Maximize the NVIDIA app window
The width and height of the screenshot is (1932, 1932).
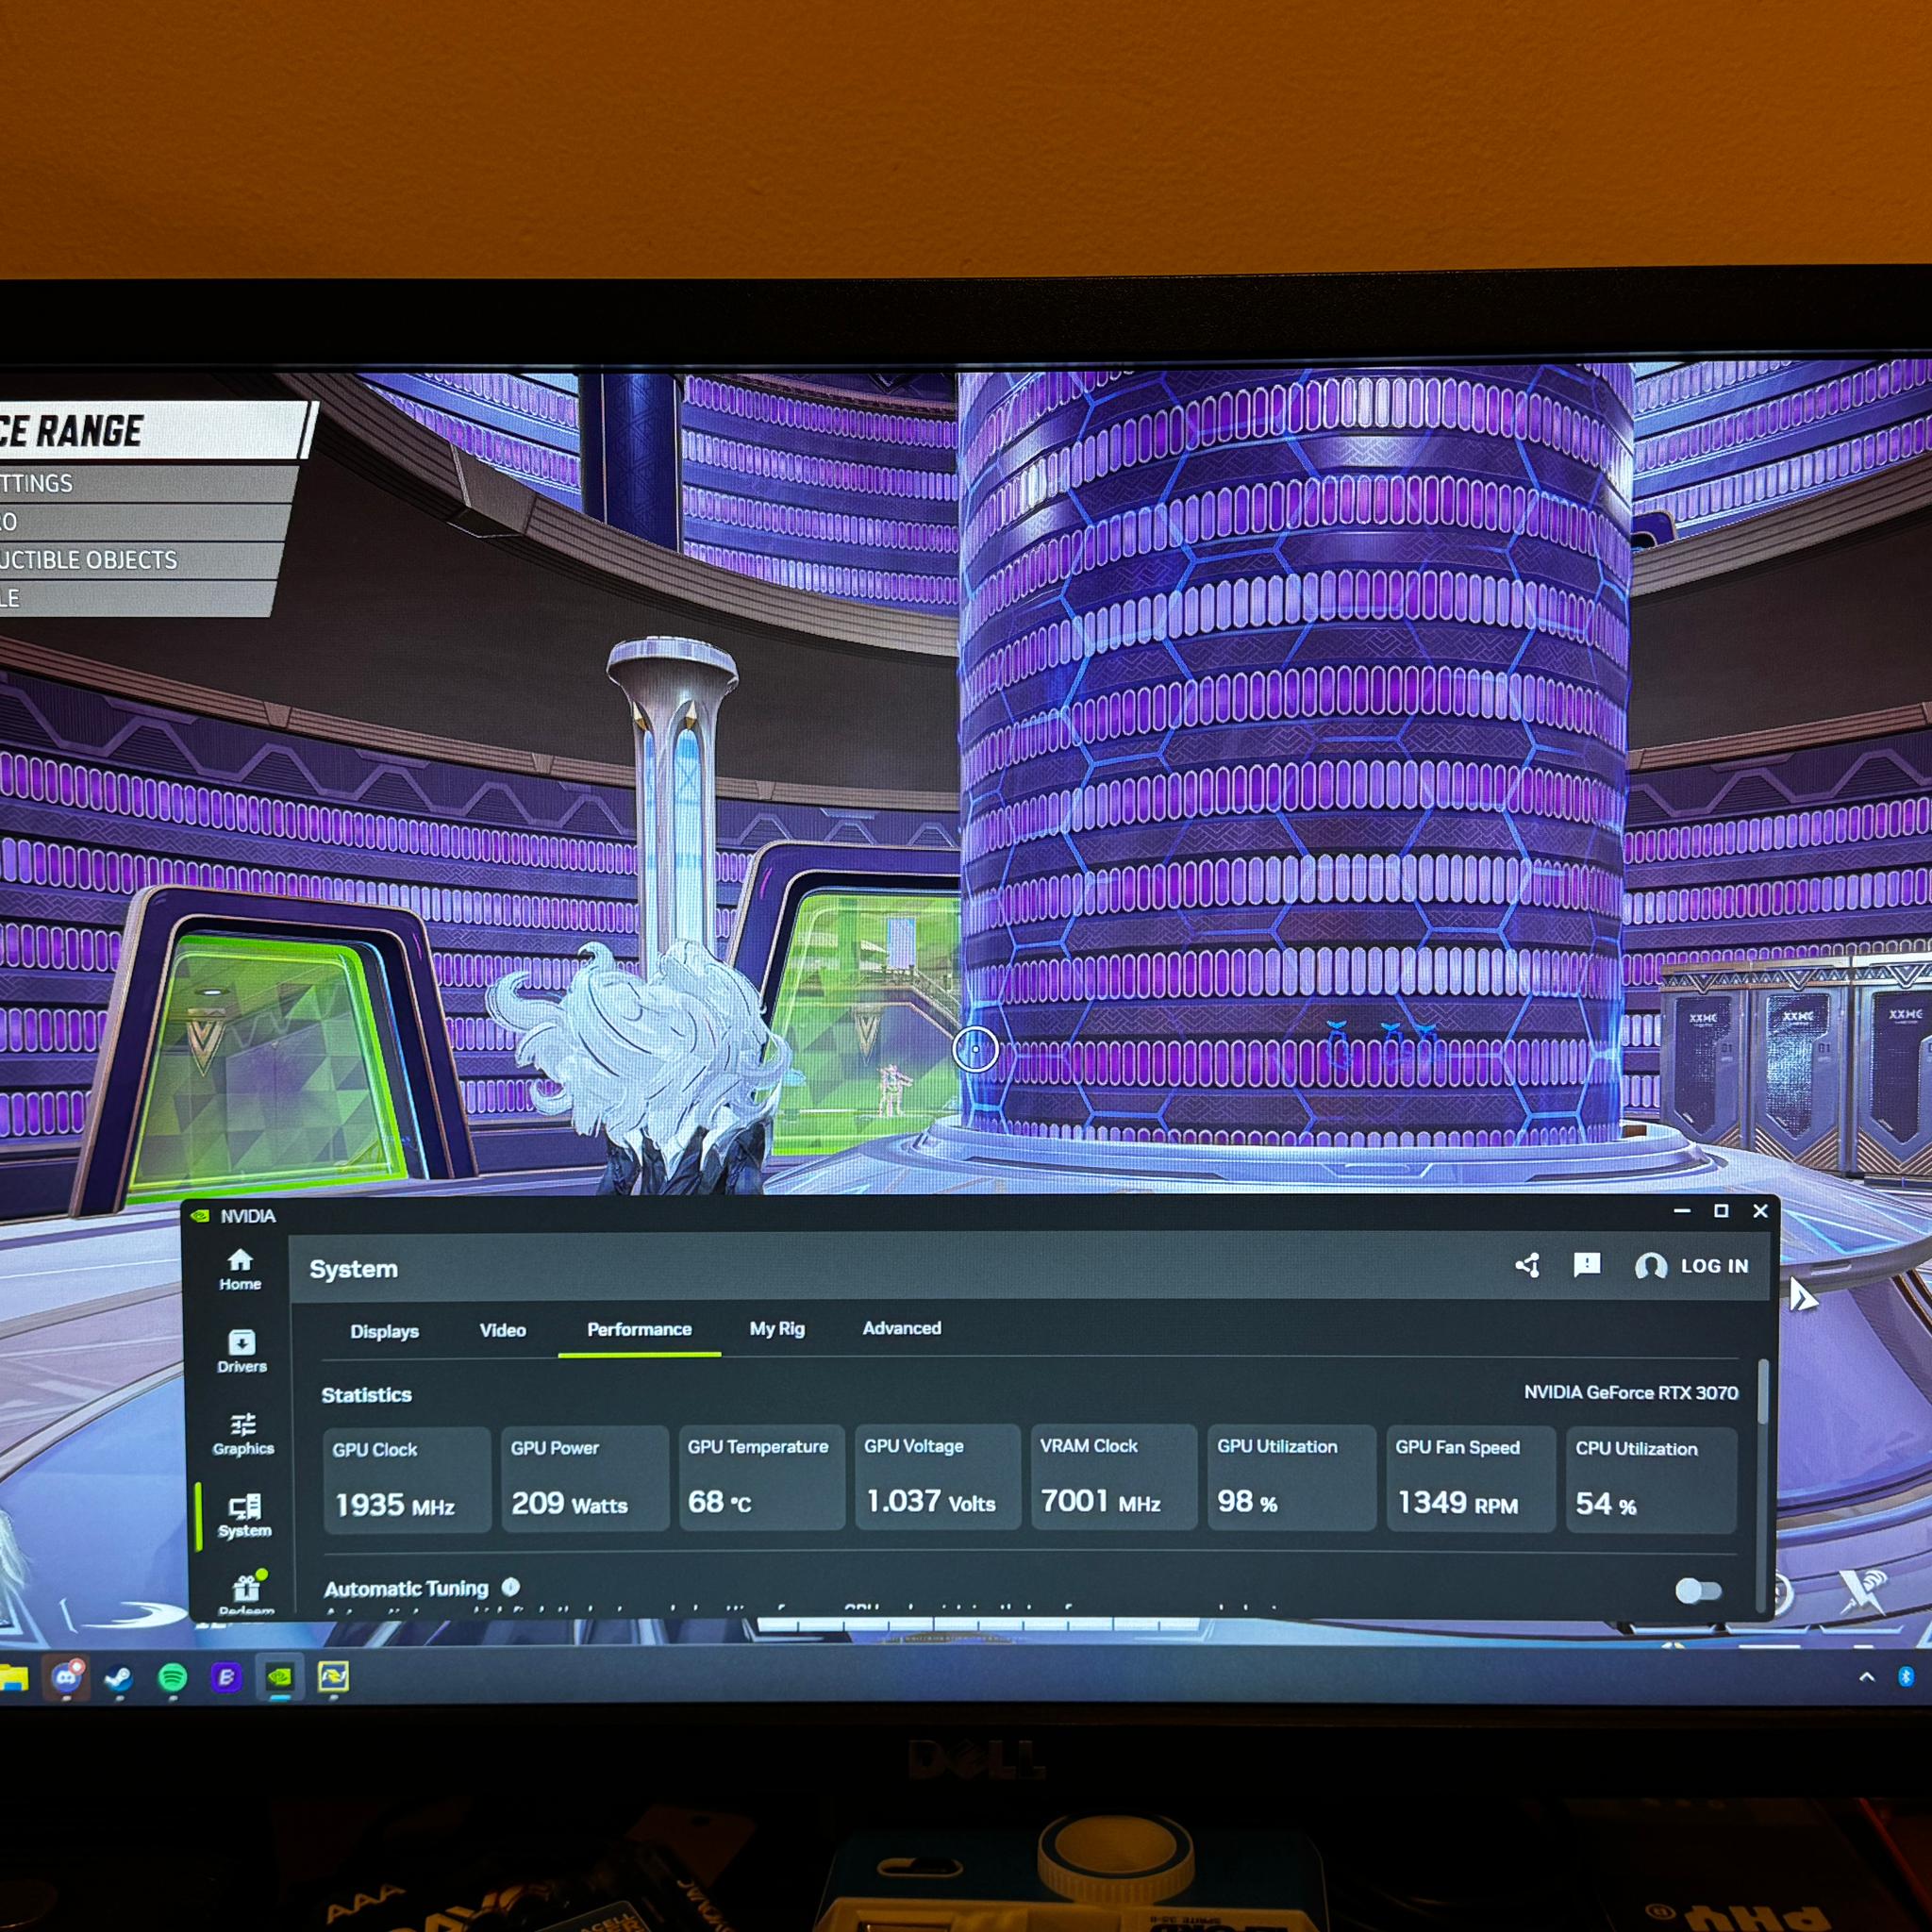coord(1721,1211)
